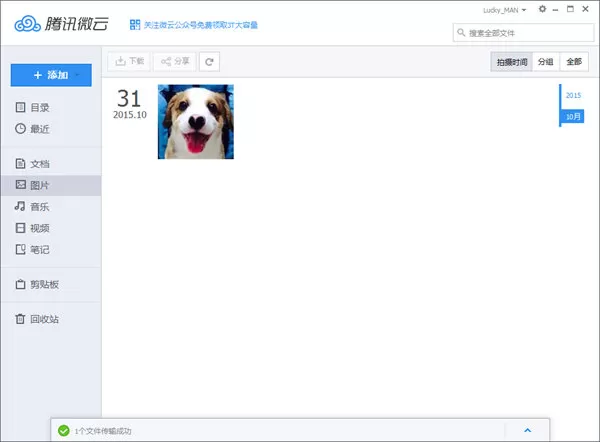Select the dog photo thumbnail
The width and height of the screenshot is (600, 442).
click(x=196, y=122)
